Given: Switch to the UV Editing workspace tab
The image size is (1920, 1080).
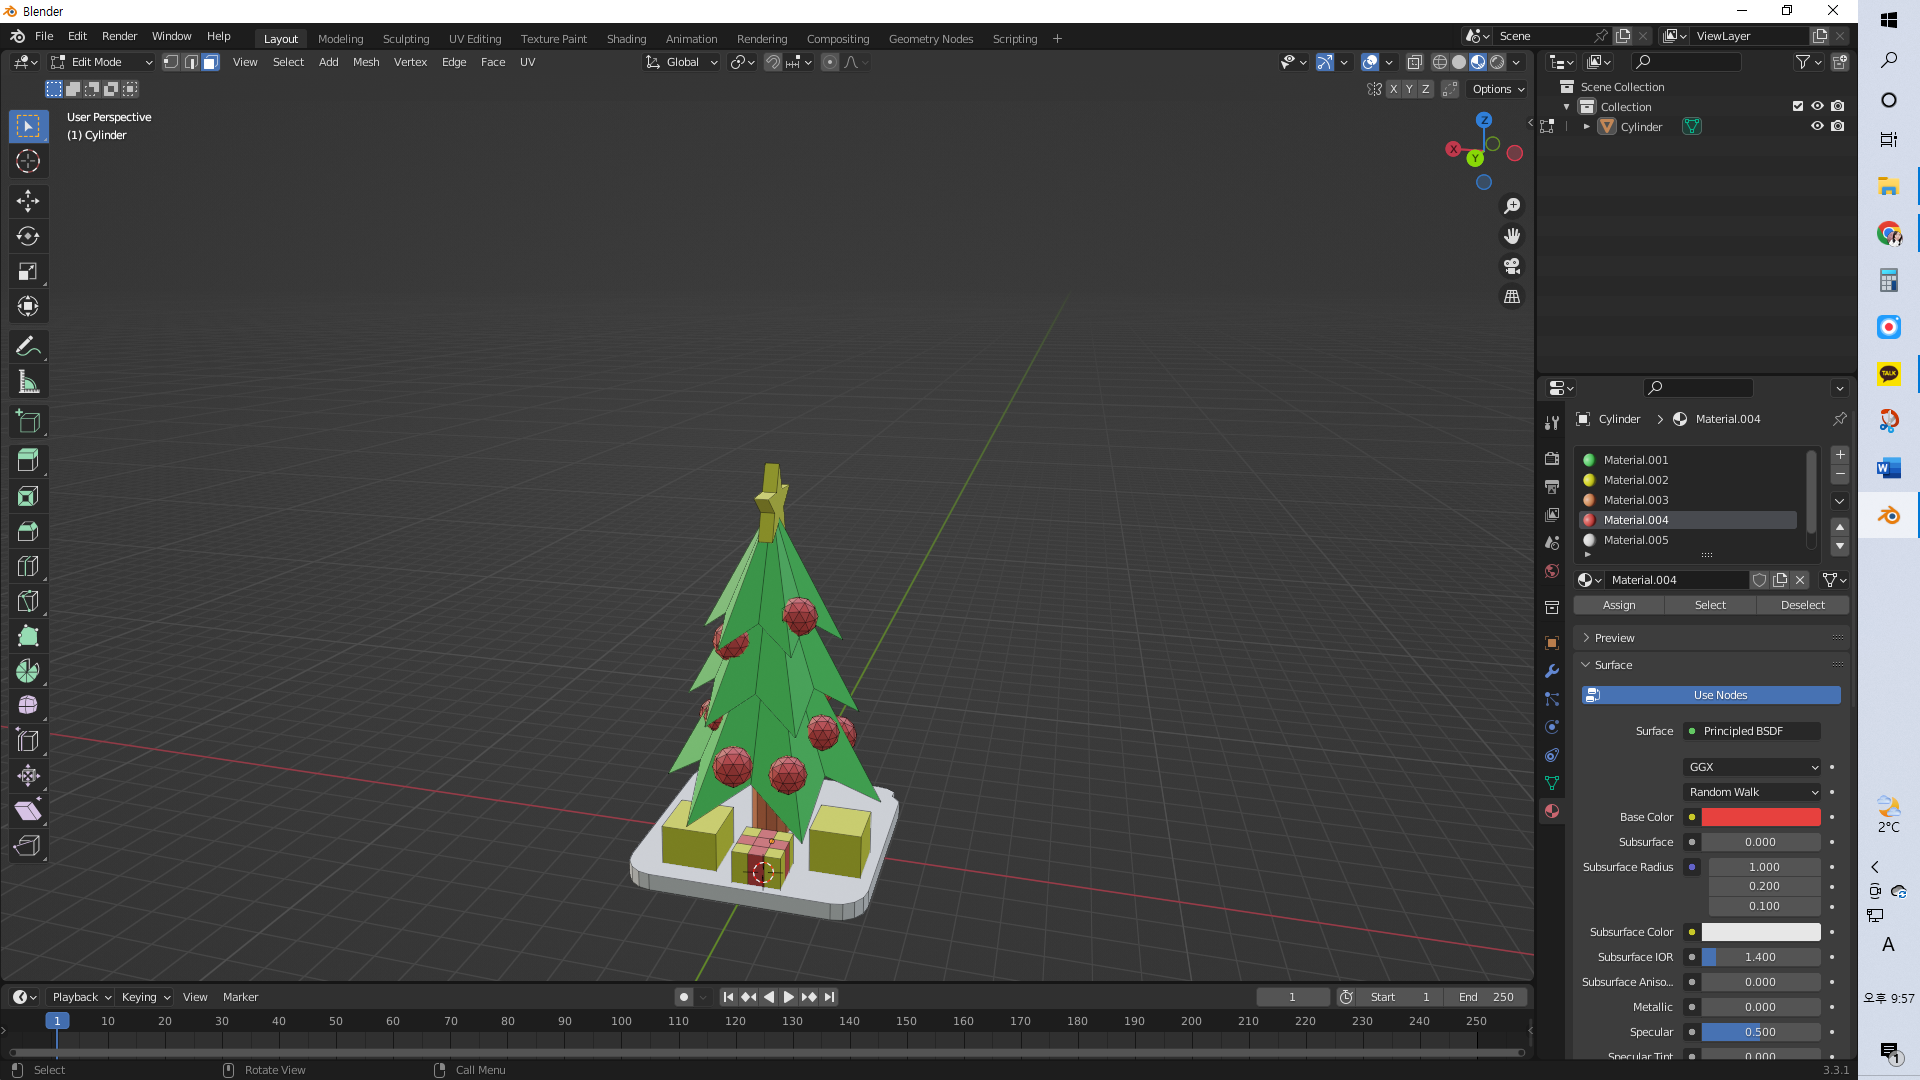Looking at the screenshot, I should [x=475, y=39].
